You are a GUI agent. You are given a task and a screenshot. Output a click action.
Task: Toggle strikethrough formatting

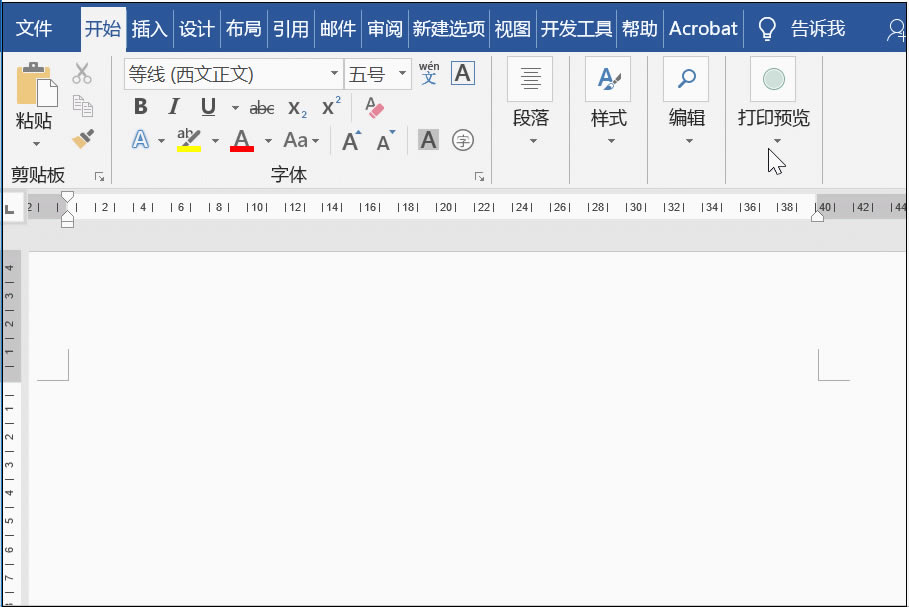(262, 108)
